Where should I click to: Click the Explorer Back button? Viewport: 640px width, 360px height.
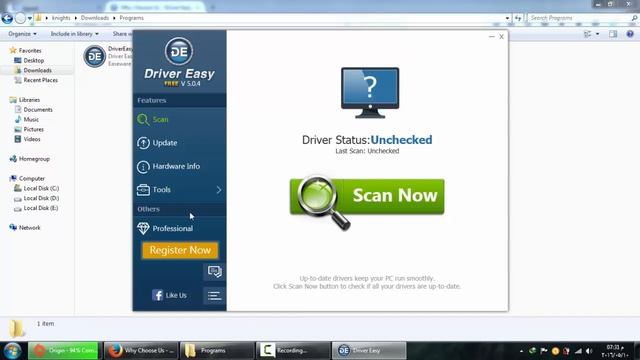[x=7, y=18]
